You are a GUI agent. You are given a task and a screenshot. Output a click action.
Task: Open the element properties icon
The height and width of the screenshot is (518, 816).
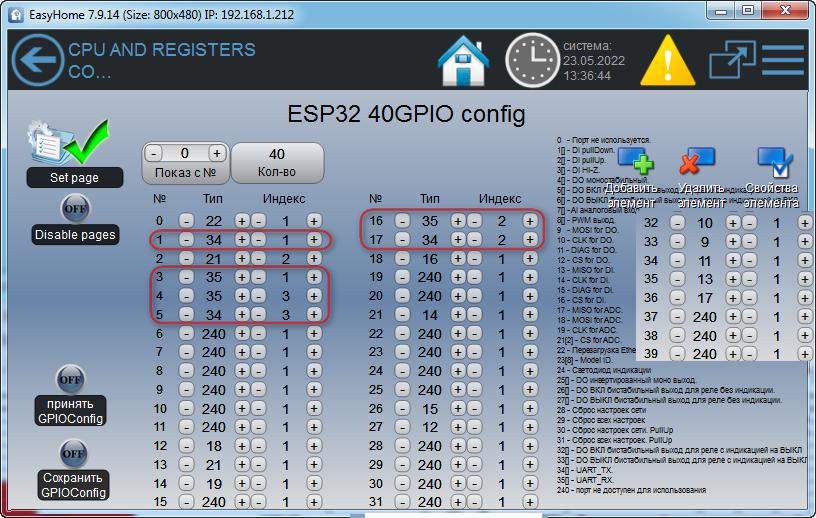click(774, 161)
